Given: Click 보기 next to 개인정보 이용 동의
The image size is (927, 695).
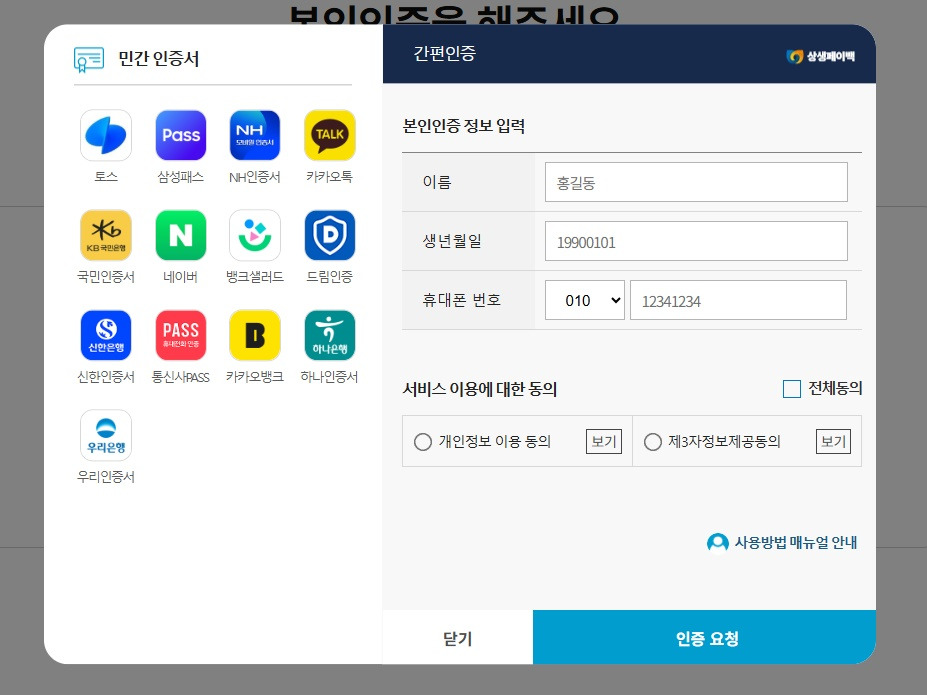Looking at the screenshot, I should pyautogui.click(x=603, y=441).
